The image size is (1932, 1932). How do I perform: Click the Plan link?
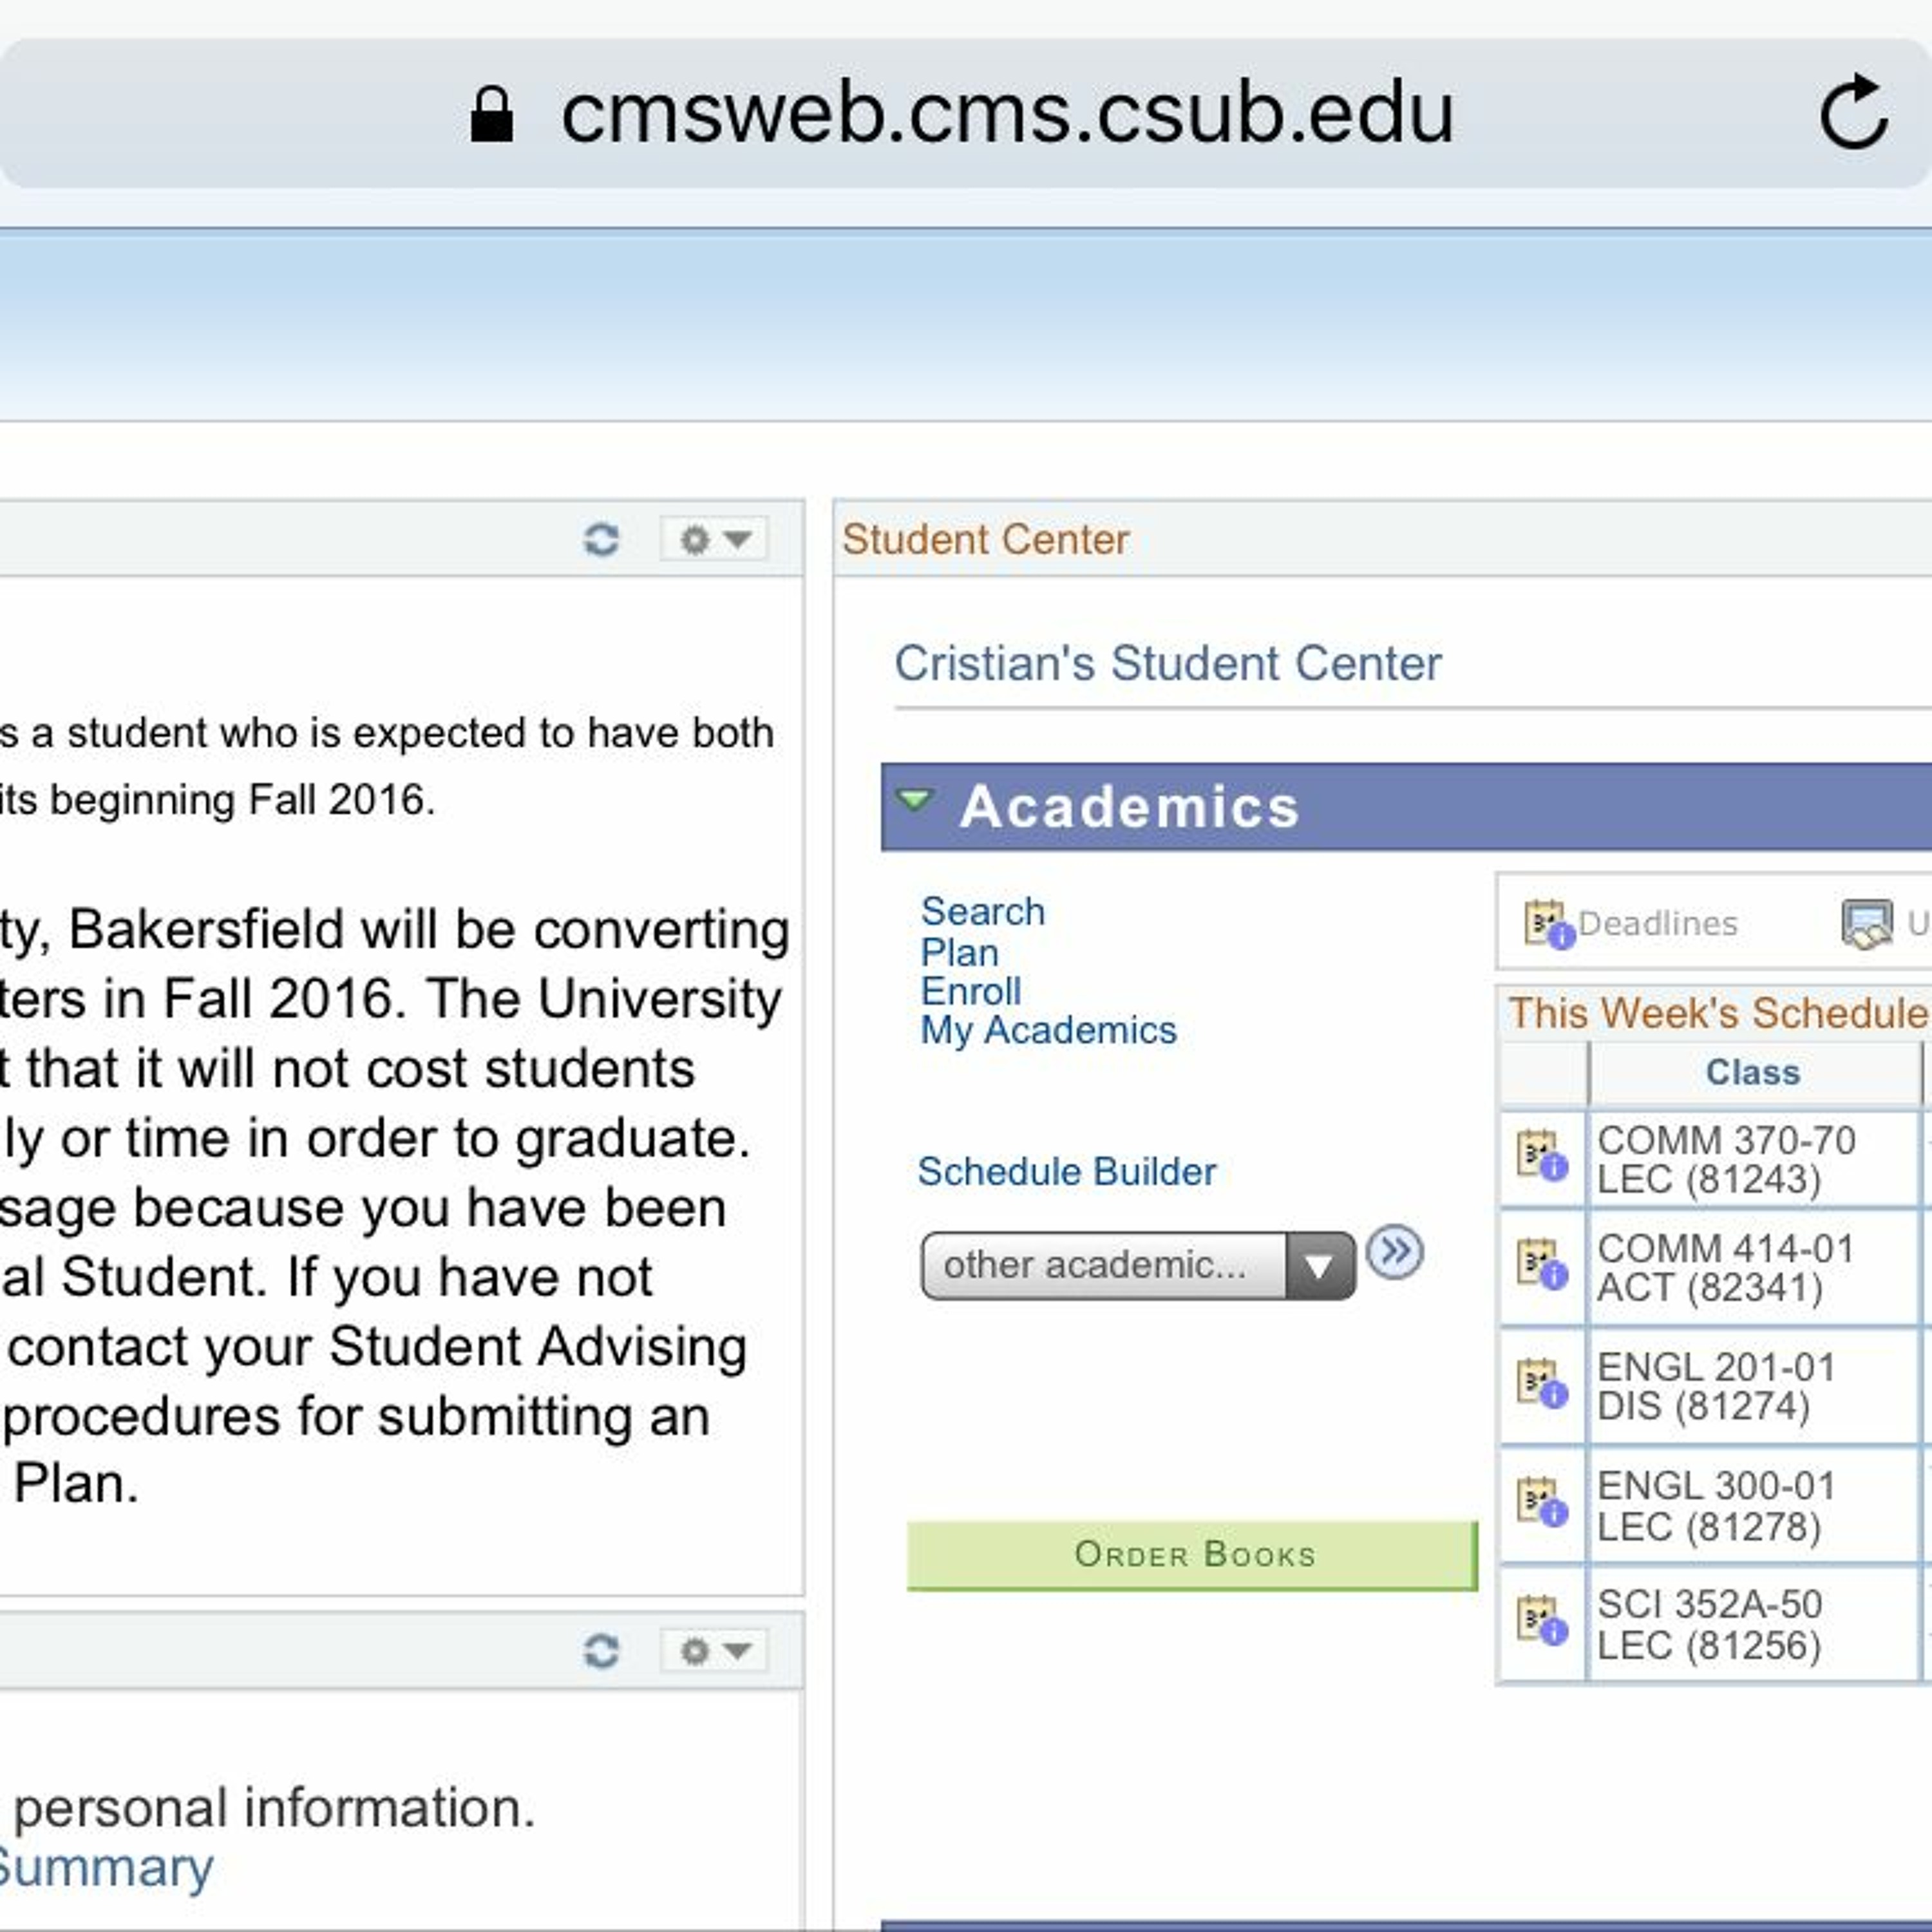tap(959, 952)
